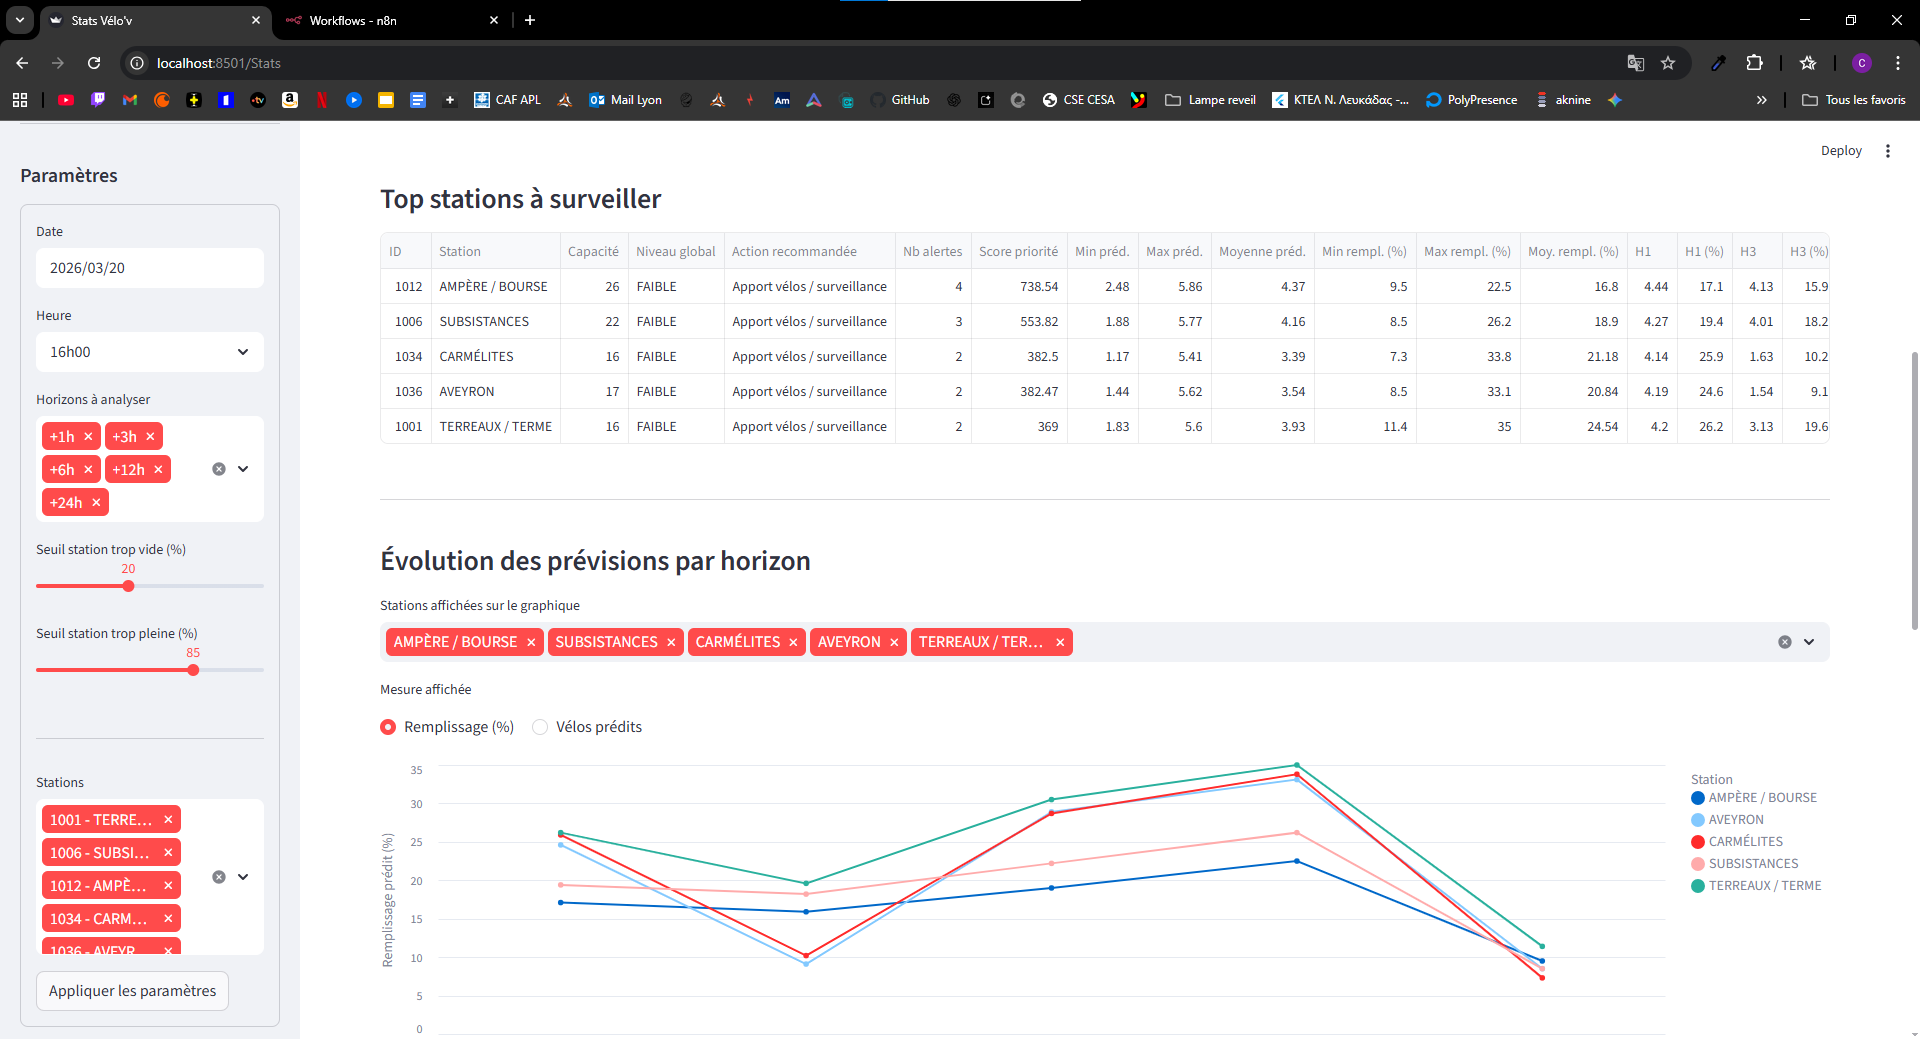Bookmark this page with the star icon

coord(1668,63)
